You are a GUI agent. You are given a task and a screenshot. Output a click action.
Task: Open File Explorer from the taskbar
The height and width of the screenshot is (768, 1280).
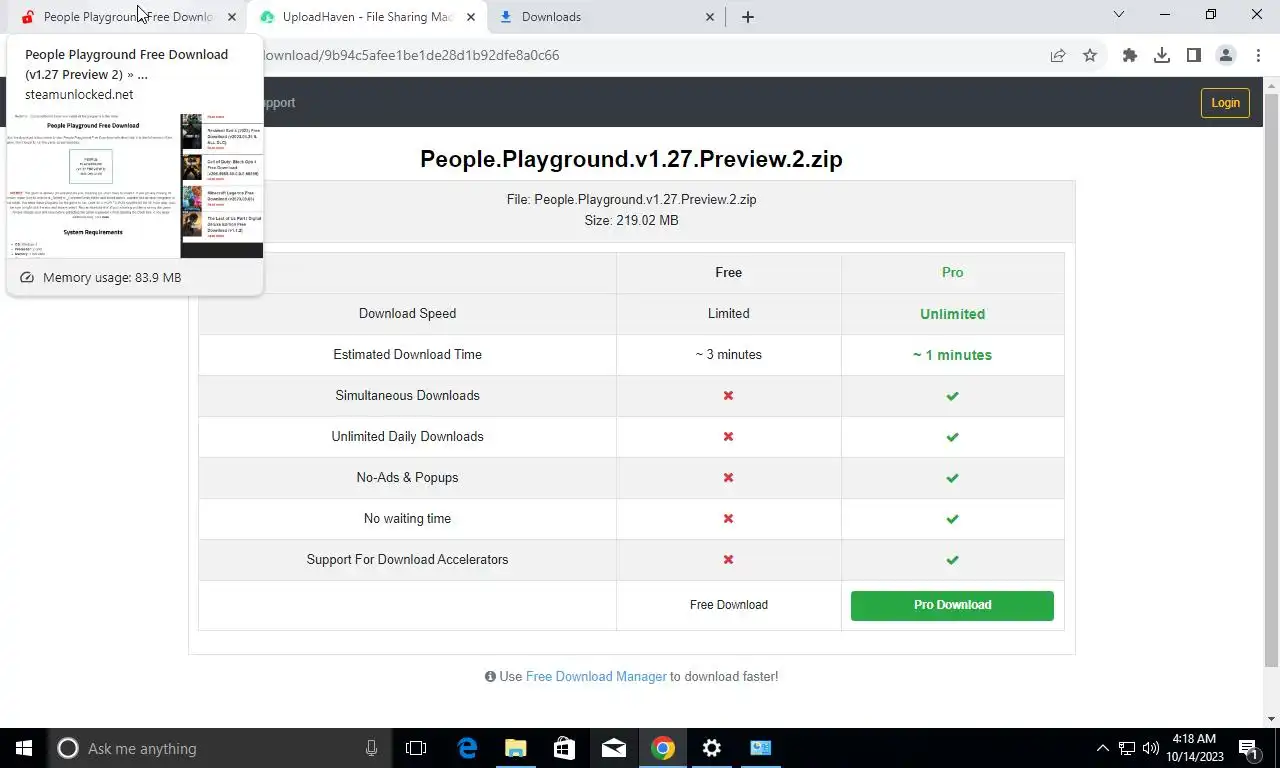pyautogui.click(x=516, y=748)
